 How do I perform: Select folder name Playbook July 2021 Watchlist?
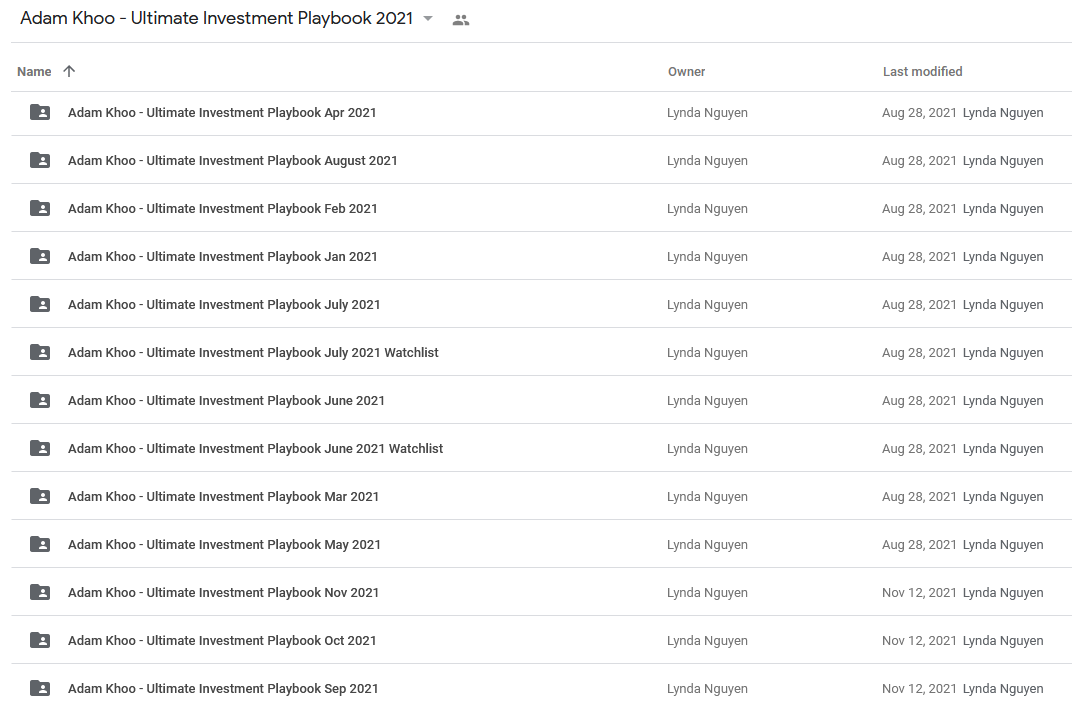click(253, 352)
